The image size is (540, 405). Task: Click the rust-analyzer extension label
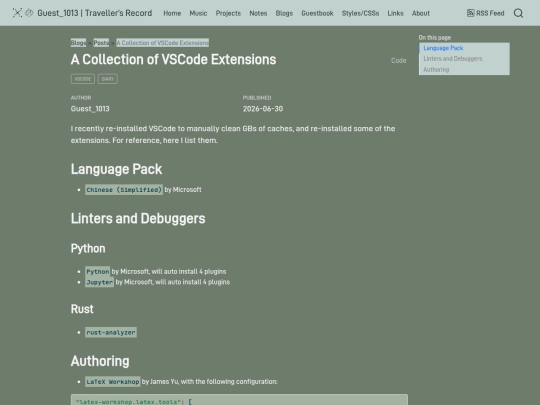point(111,332)
